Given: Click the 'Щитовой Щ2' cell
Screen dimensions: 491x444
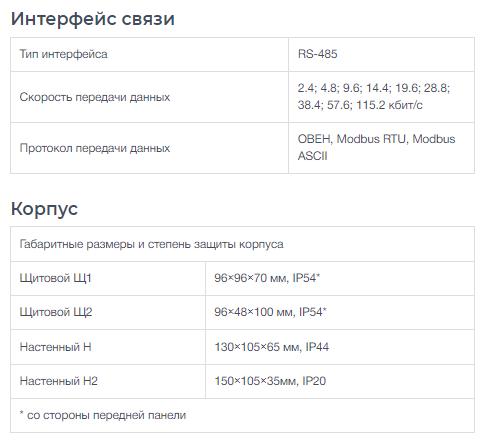Looking at the screenshot, I should click(x=108, y=312).
